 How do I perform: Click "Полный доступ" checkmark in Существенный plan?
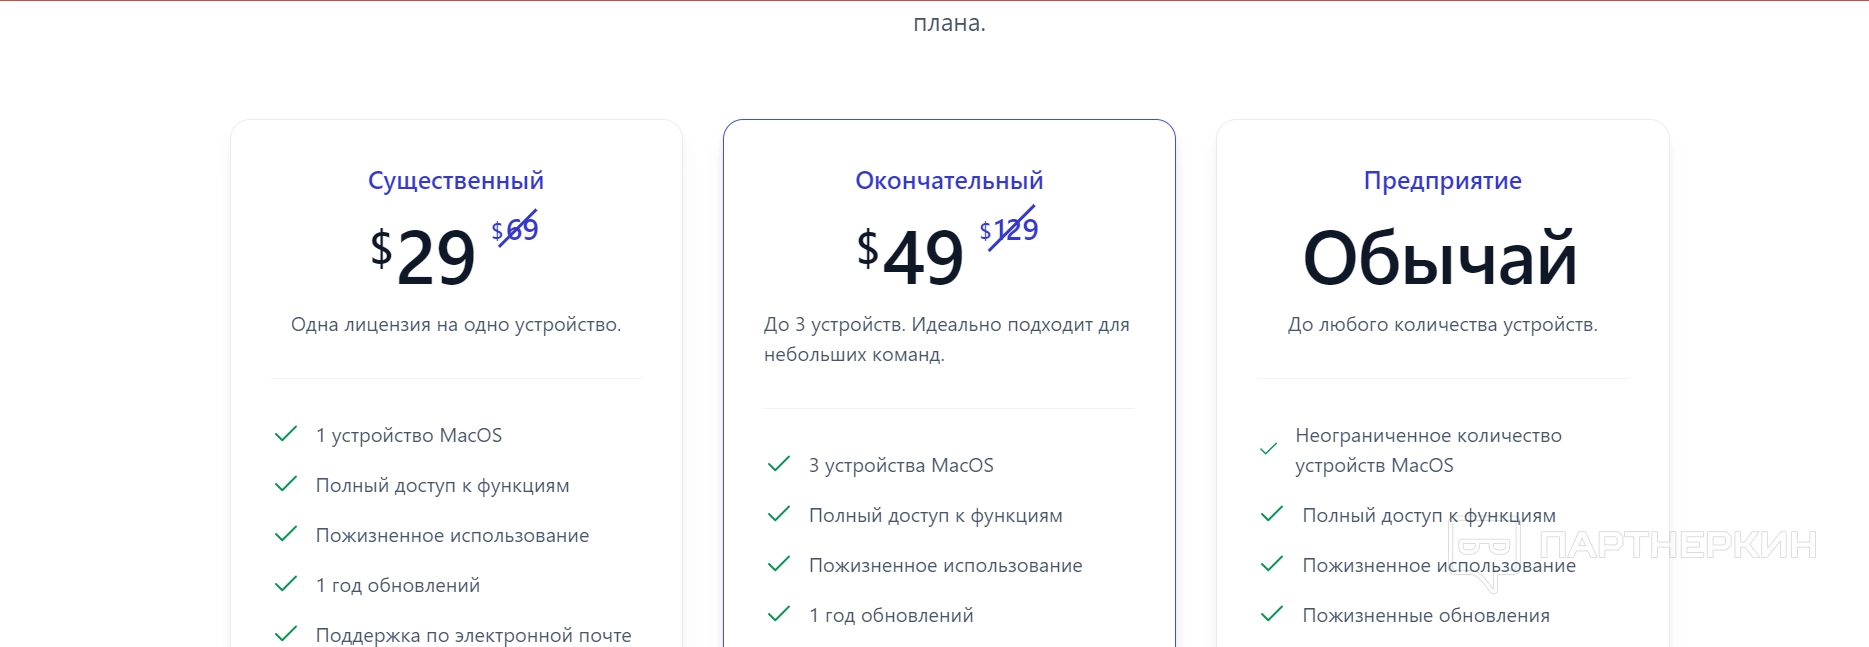286,484
